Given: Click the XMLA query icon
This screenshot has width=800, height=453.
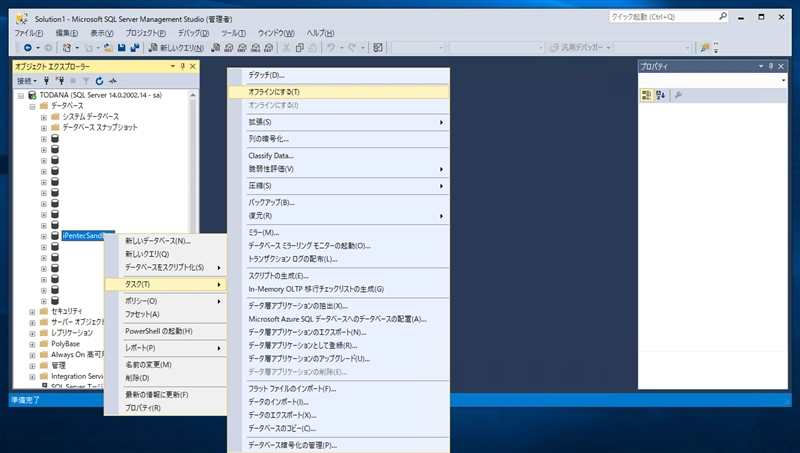Looking at the screenshot, I should click(x=256, y=47).
